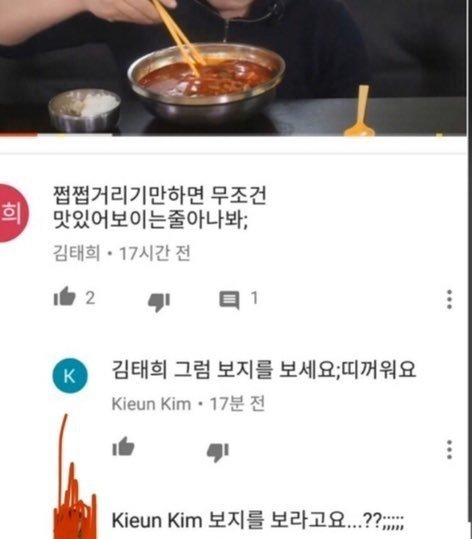Select reply text 김태희 그럼
Screen dimensions: 472x539
264,370
